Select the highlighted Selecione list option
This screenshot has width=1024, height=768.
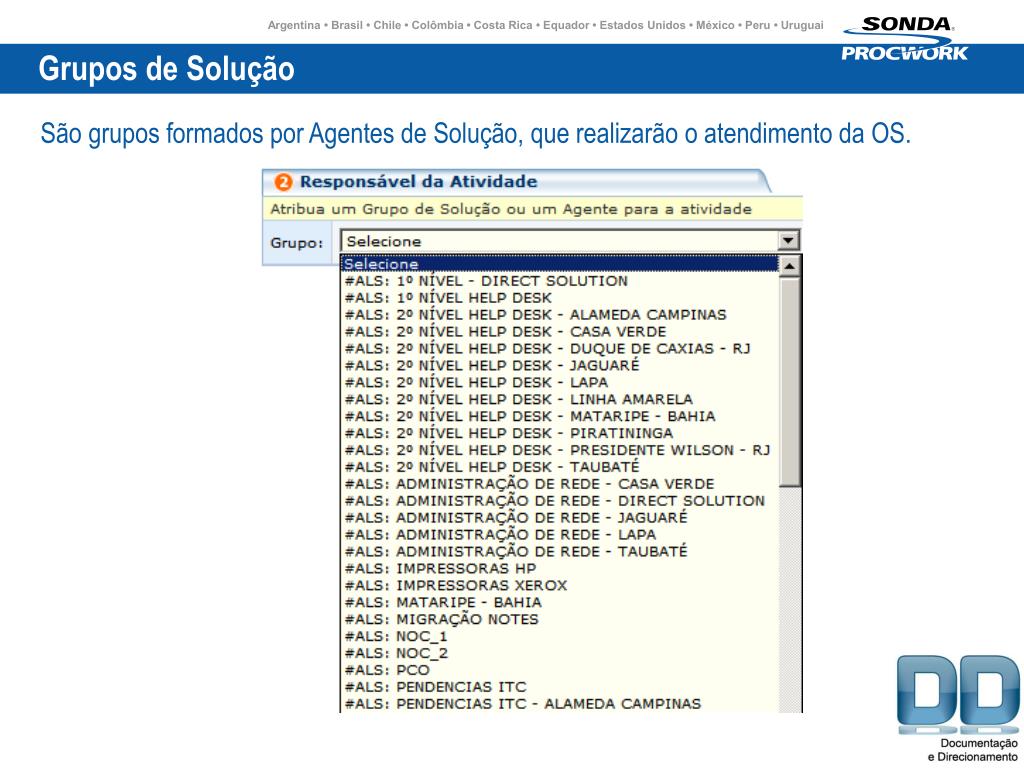[560, 264]
